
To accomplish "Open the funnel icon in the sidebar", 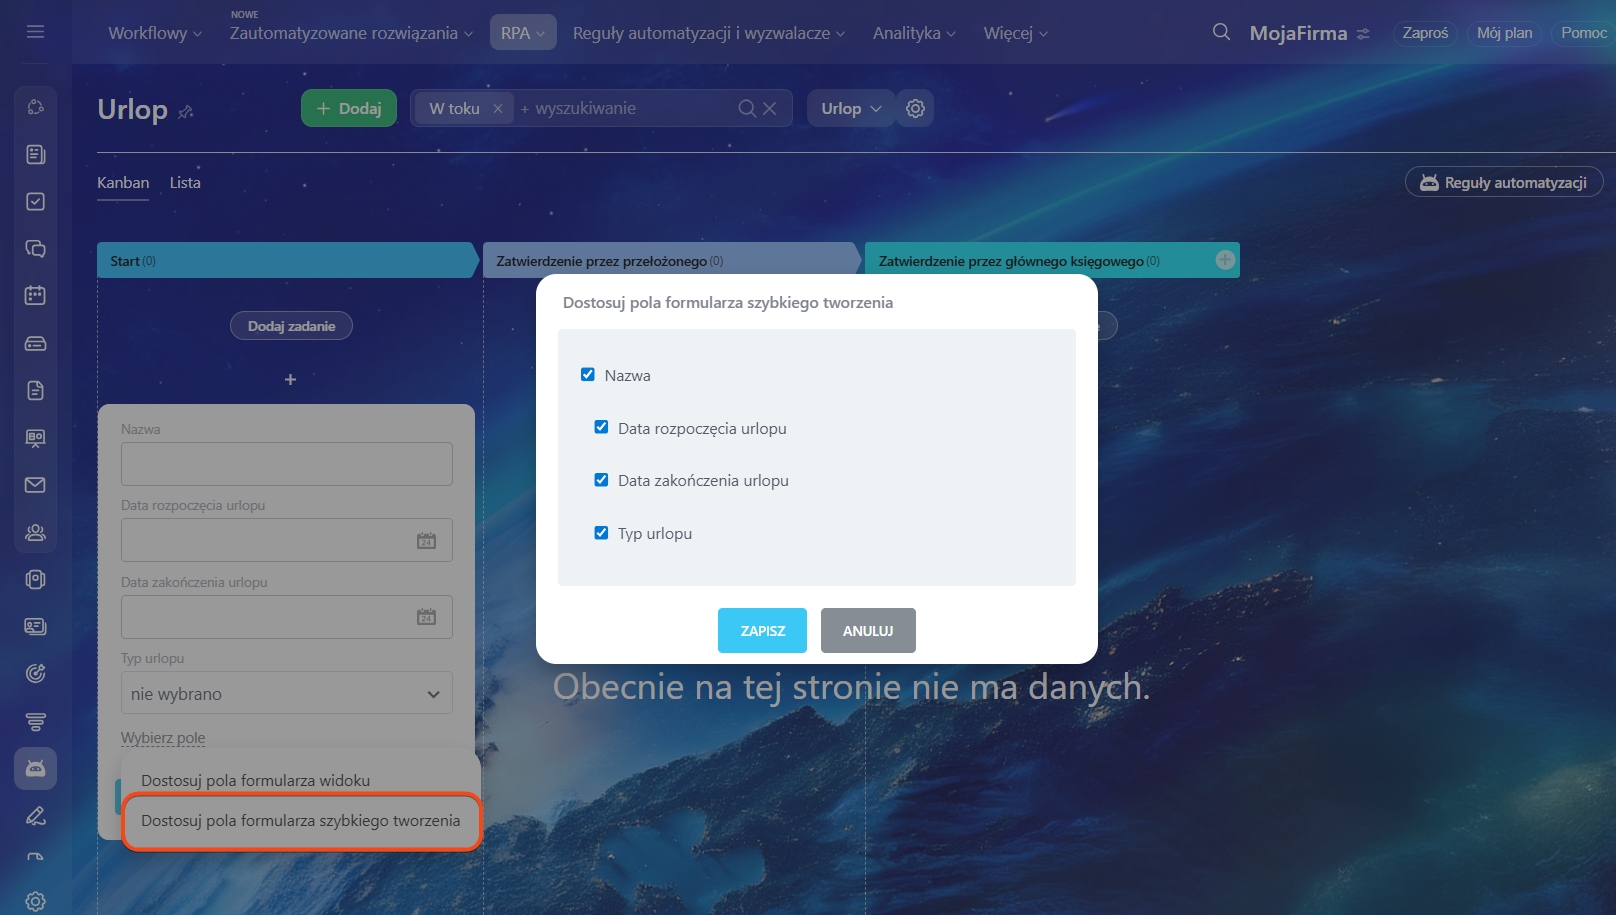I will pos(35,721).
